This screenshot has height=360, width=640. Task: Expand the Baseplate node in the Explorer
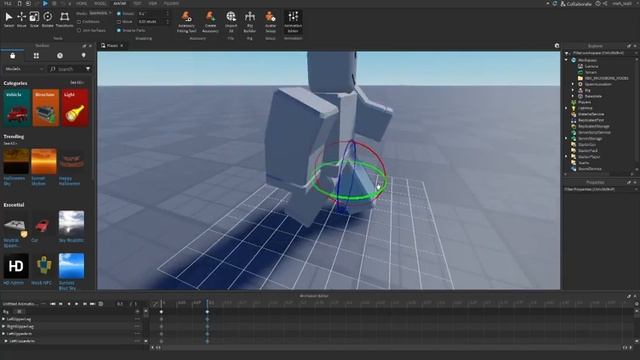pos(573,96)
